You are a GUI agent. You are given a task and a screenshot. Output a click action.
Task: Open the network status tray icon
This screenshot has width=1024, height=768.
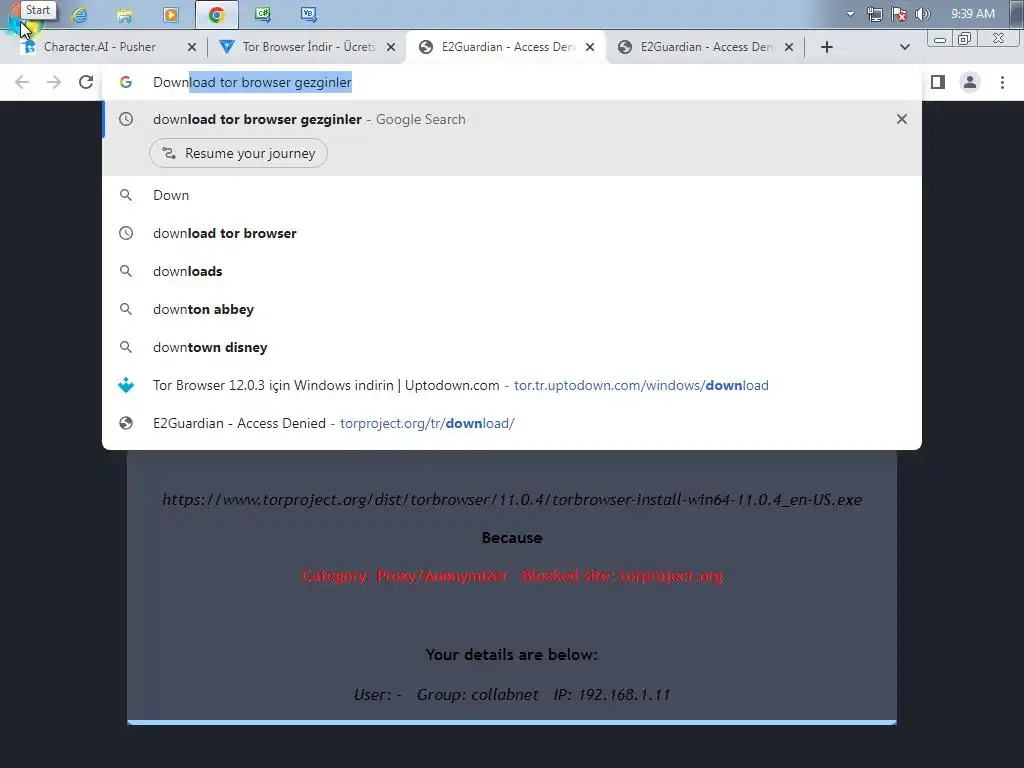[x=874, y=14]
